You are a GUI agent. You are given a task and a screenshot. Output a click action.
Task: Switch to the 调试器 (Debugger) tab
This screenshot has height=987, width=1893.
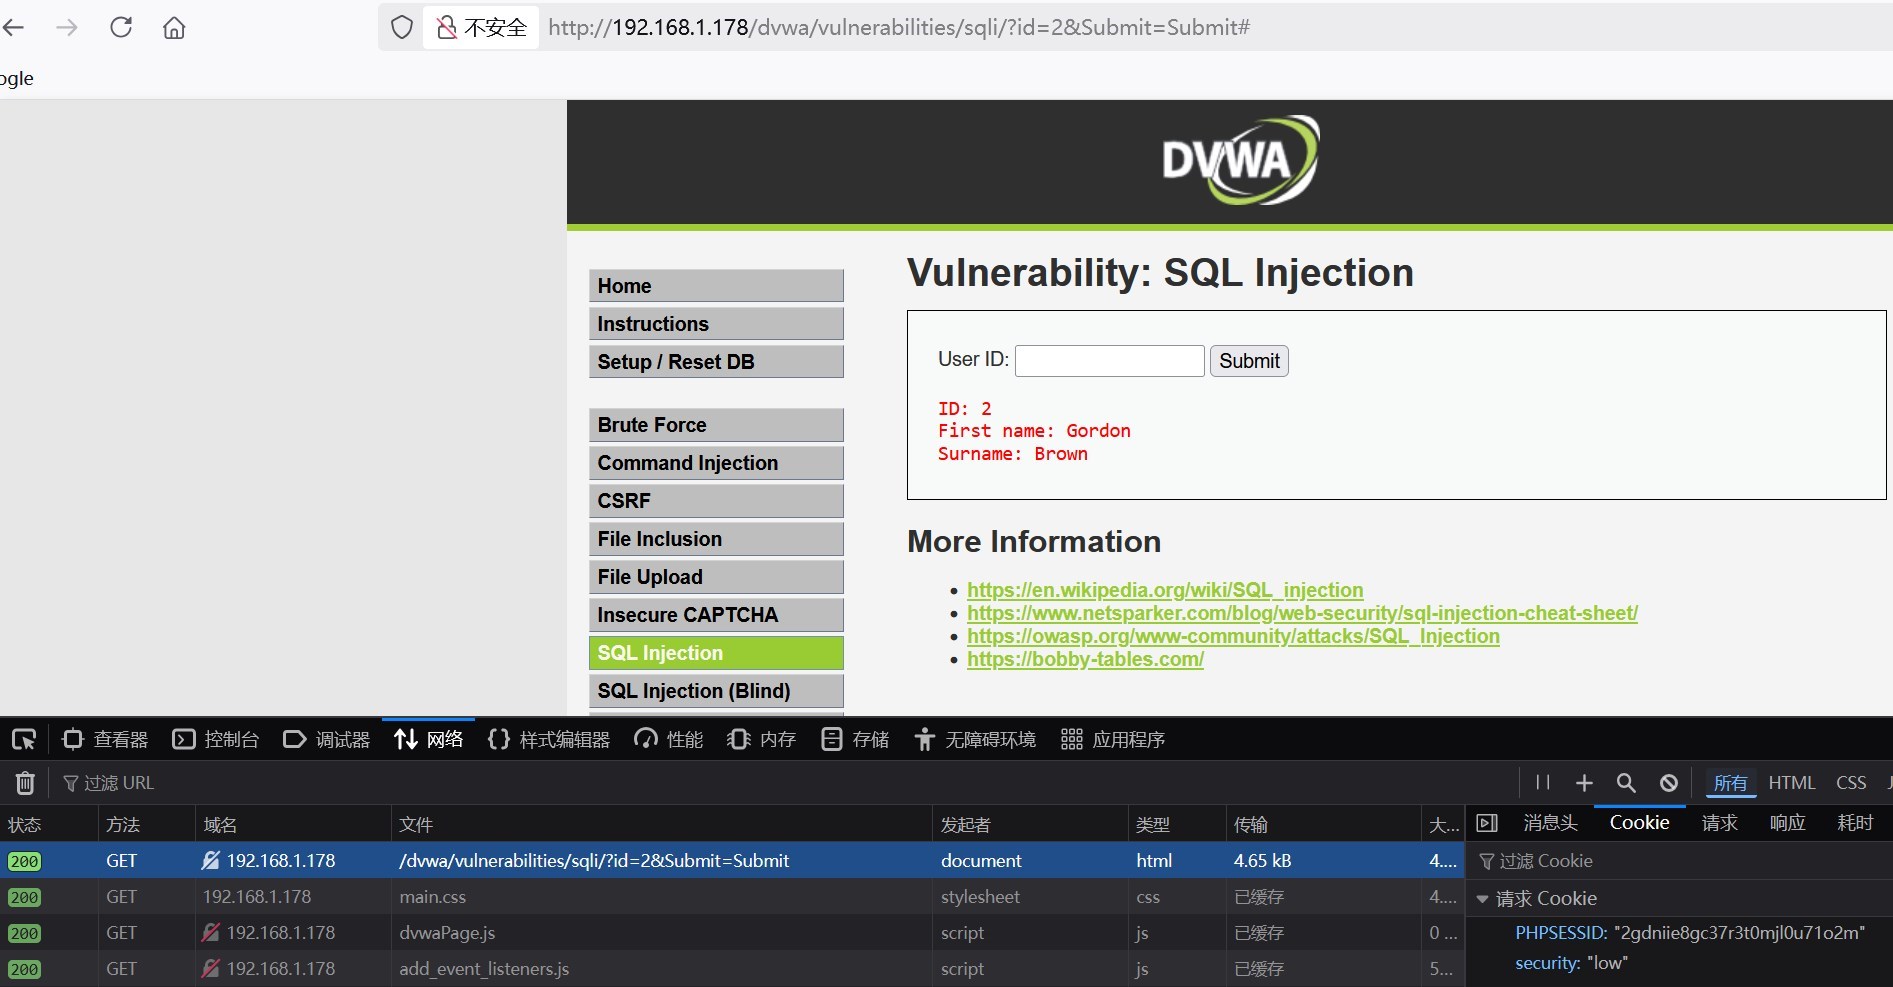coord(327,740)
